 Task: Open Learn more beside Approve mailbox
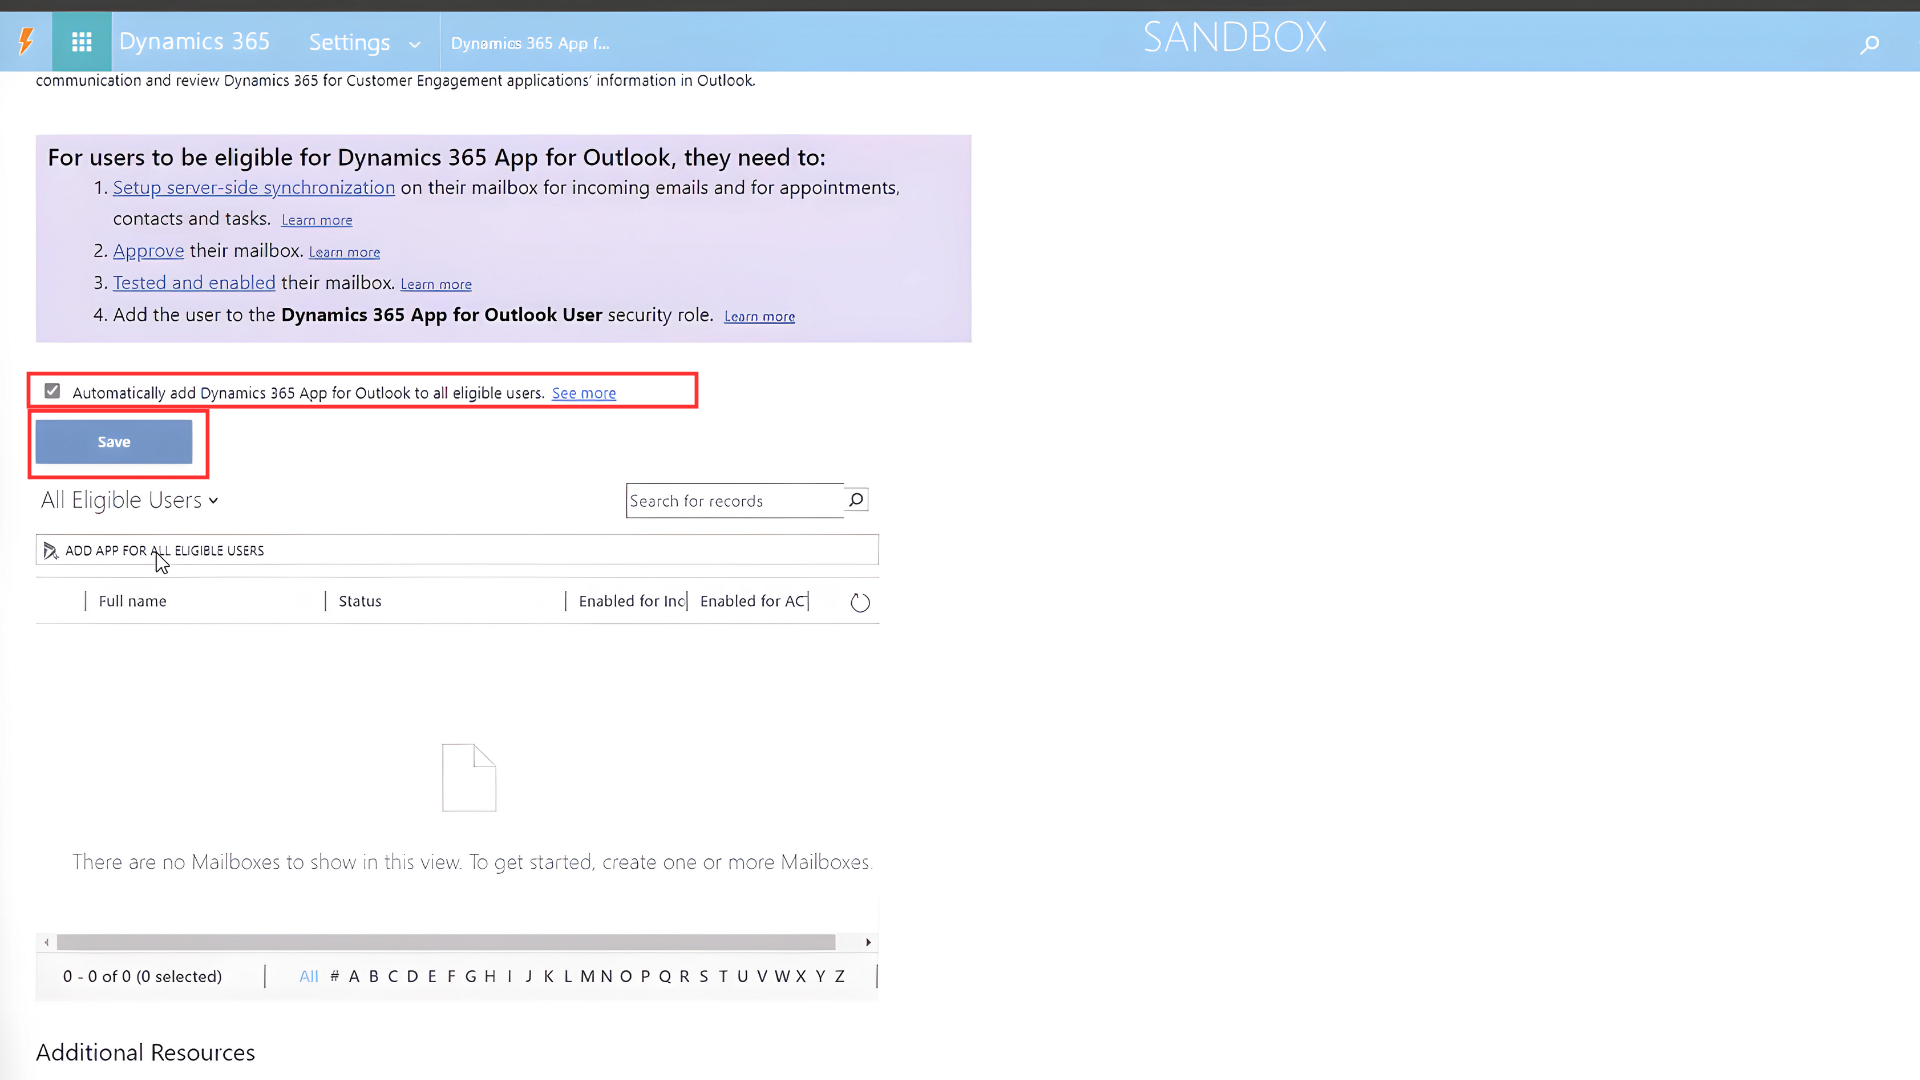[x=344, y=252]
